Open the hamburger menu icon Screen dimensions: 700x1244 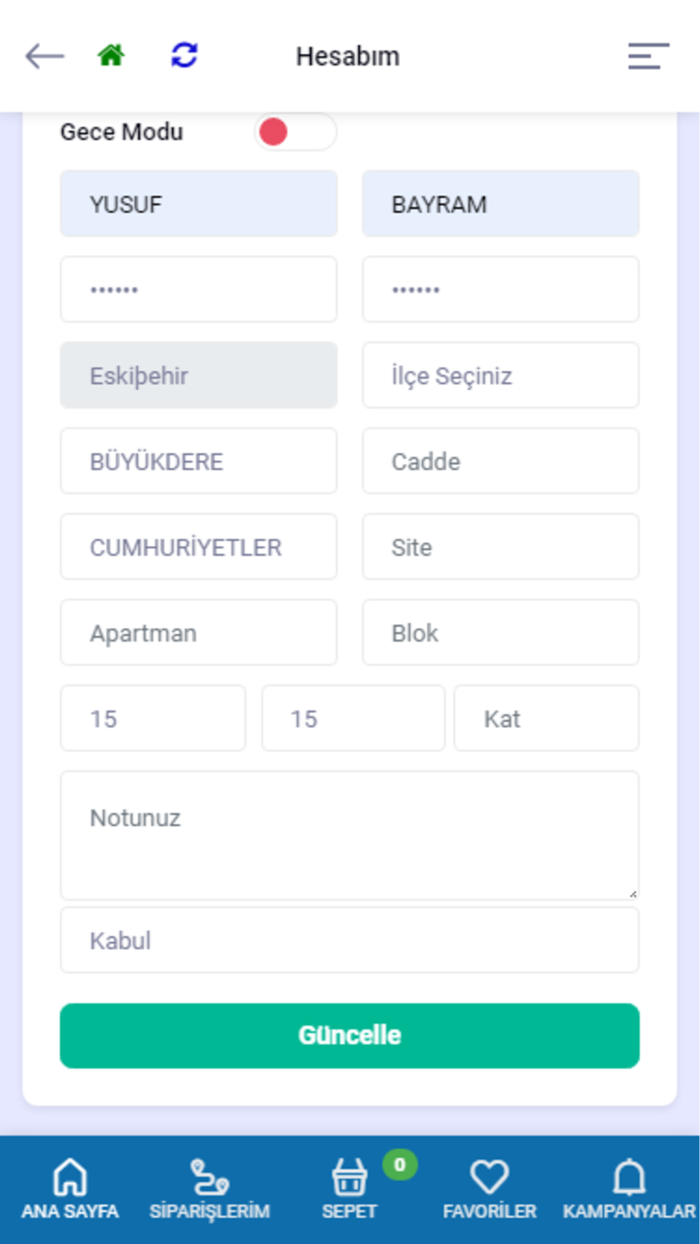click(648, 56)
